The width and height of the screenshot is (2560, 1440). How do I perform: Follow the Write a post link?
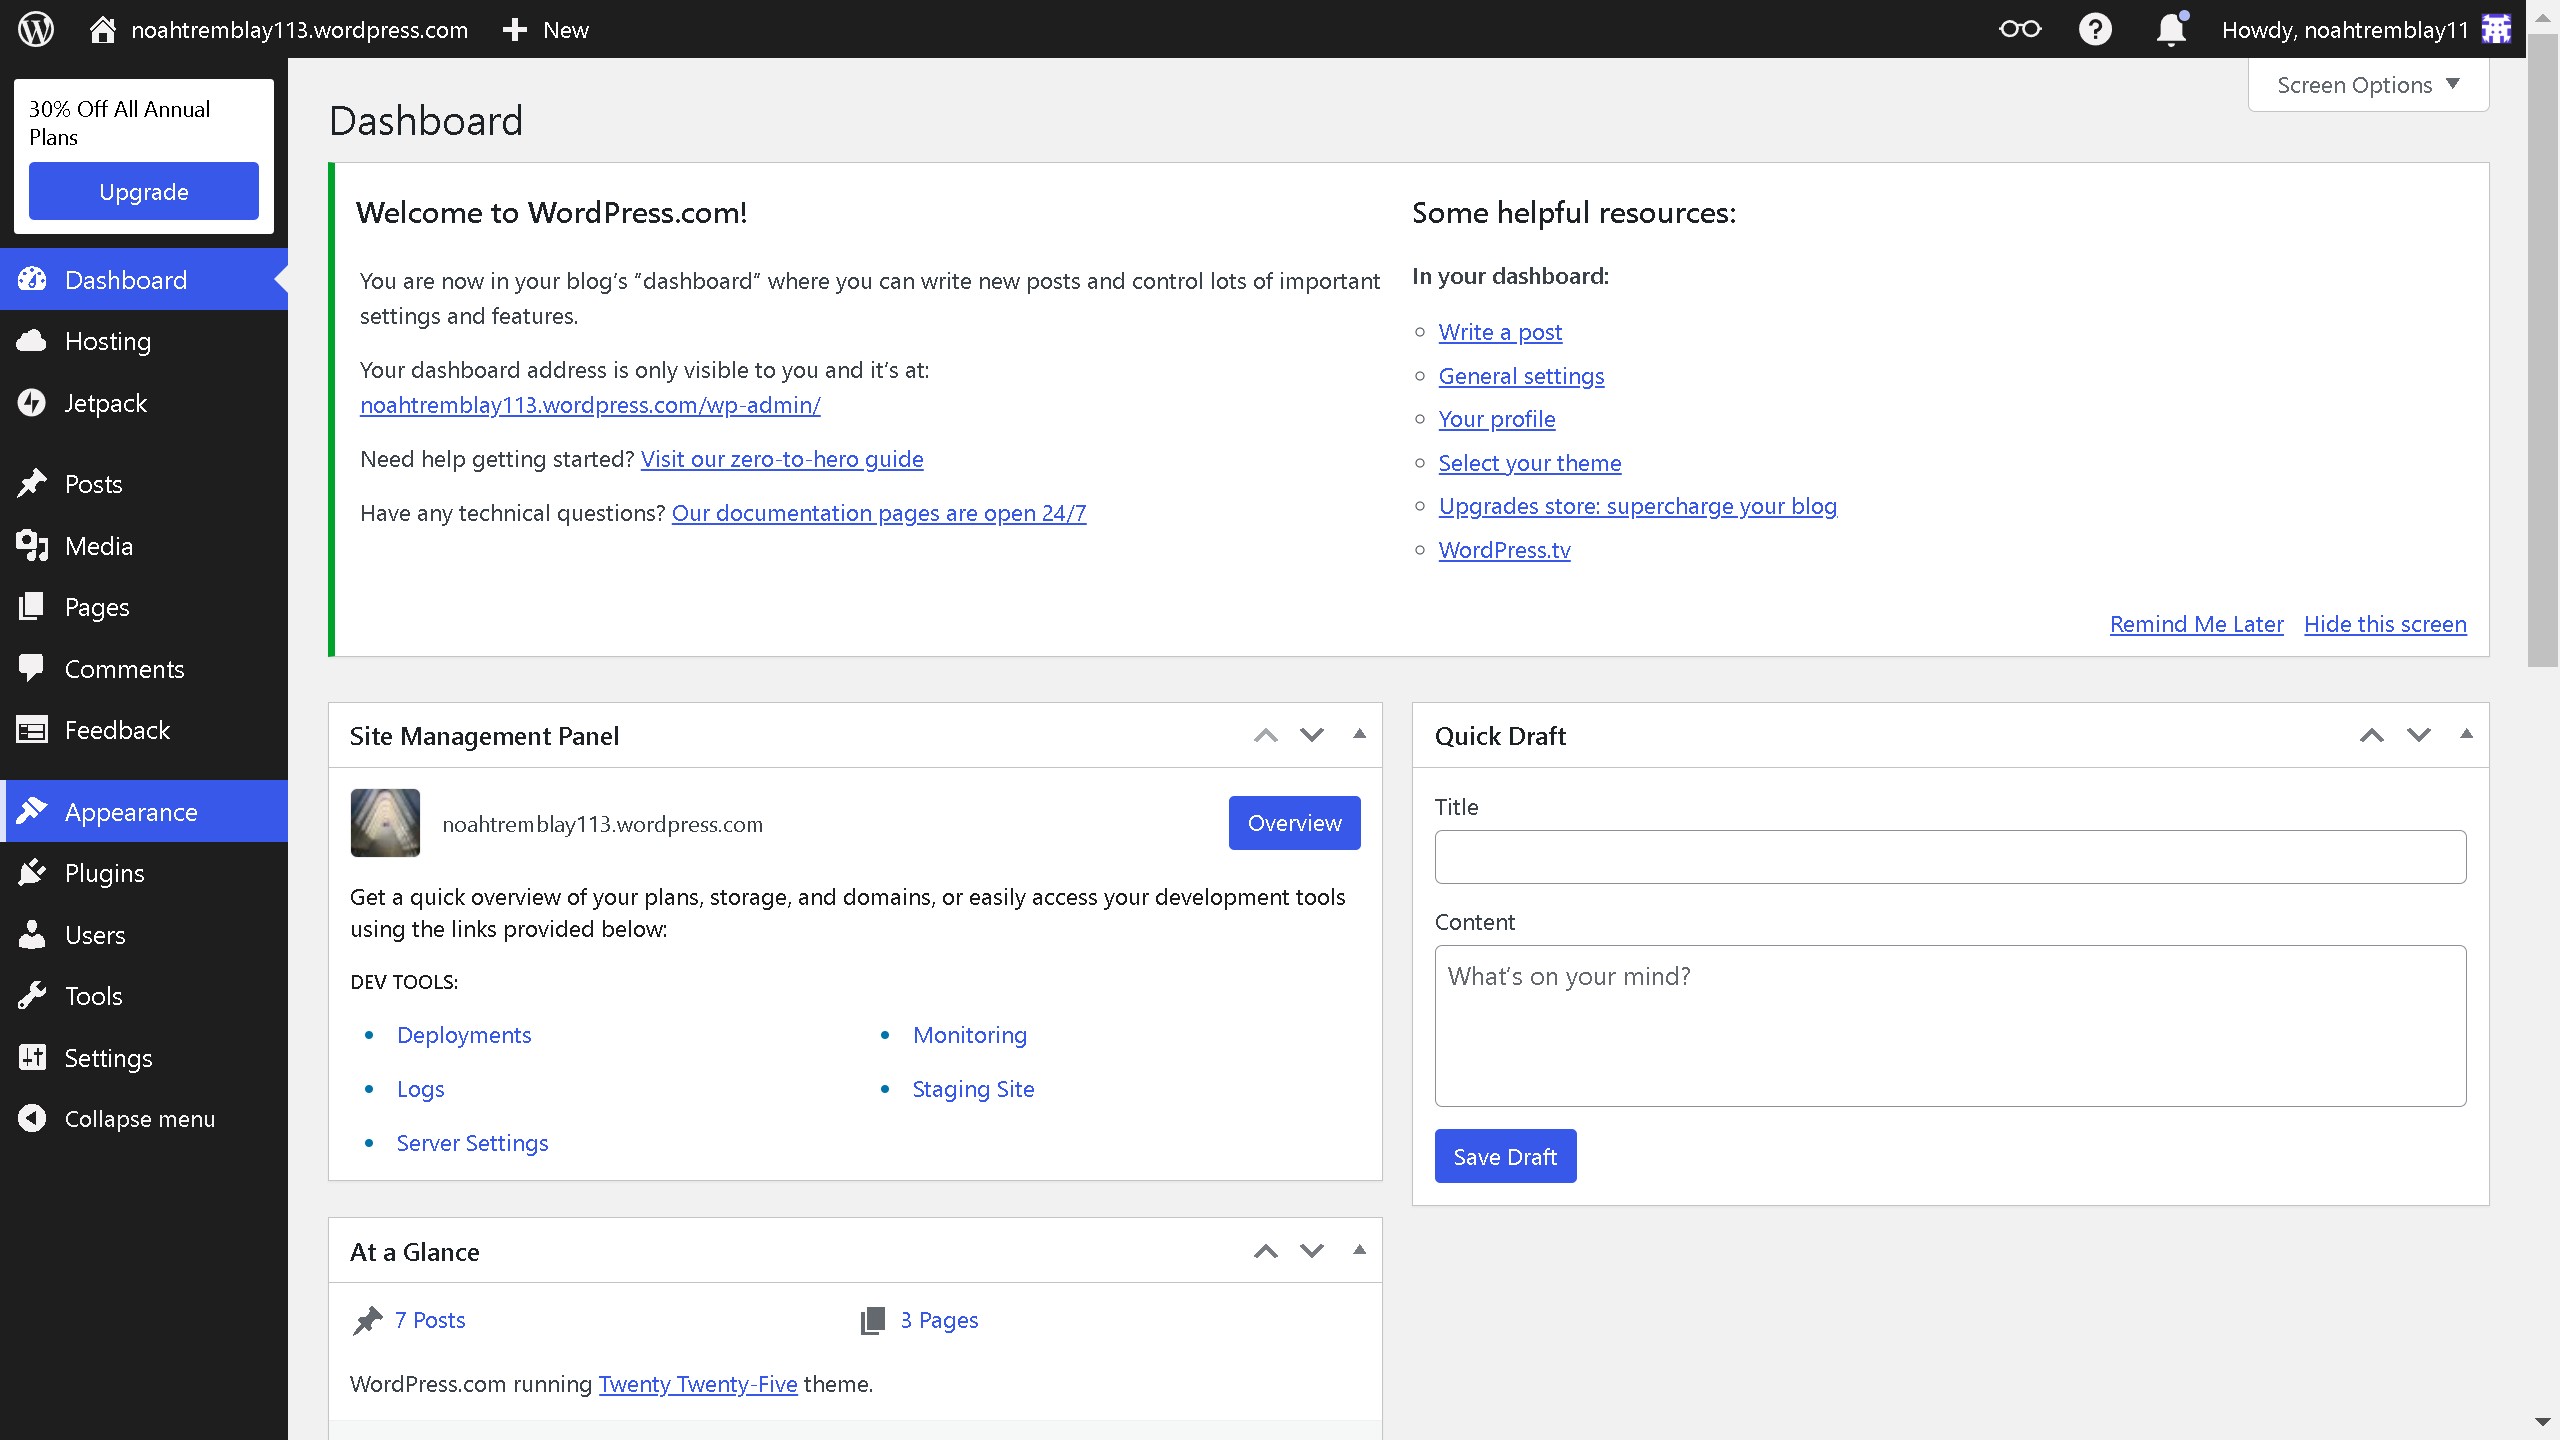coord(1499,332)
